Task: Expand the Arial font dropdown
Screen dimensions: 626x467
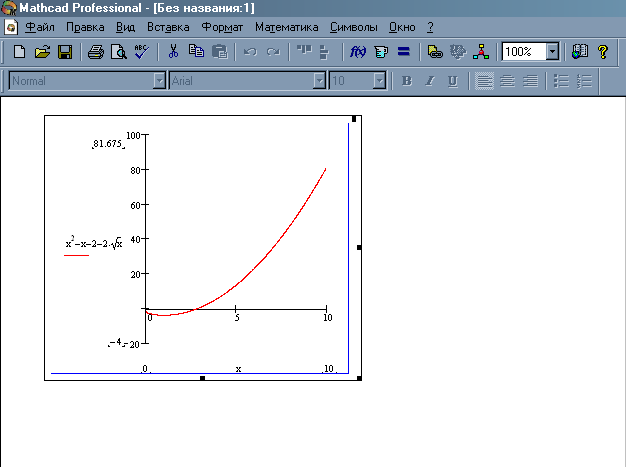Action: pos(319,81)
